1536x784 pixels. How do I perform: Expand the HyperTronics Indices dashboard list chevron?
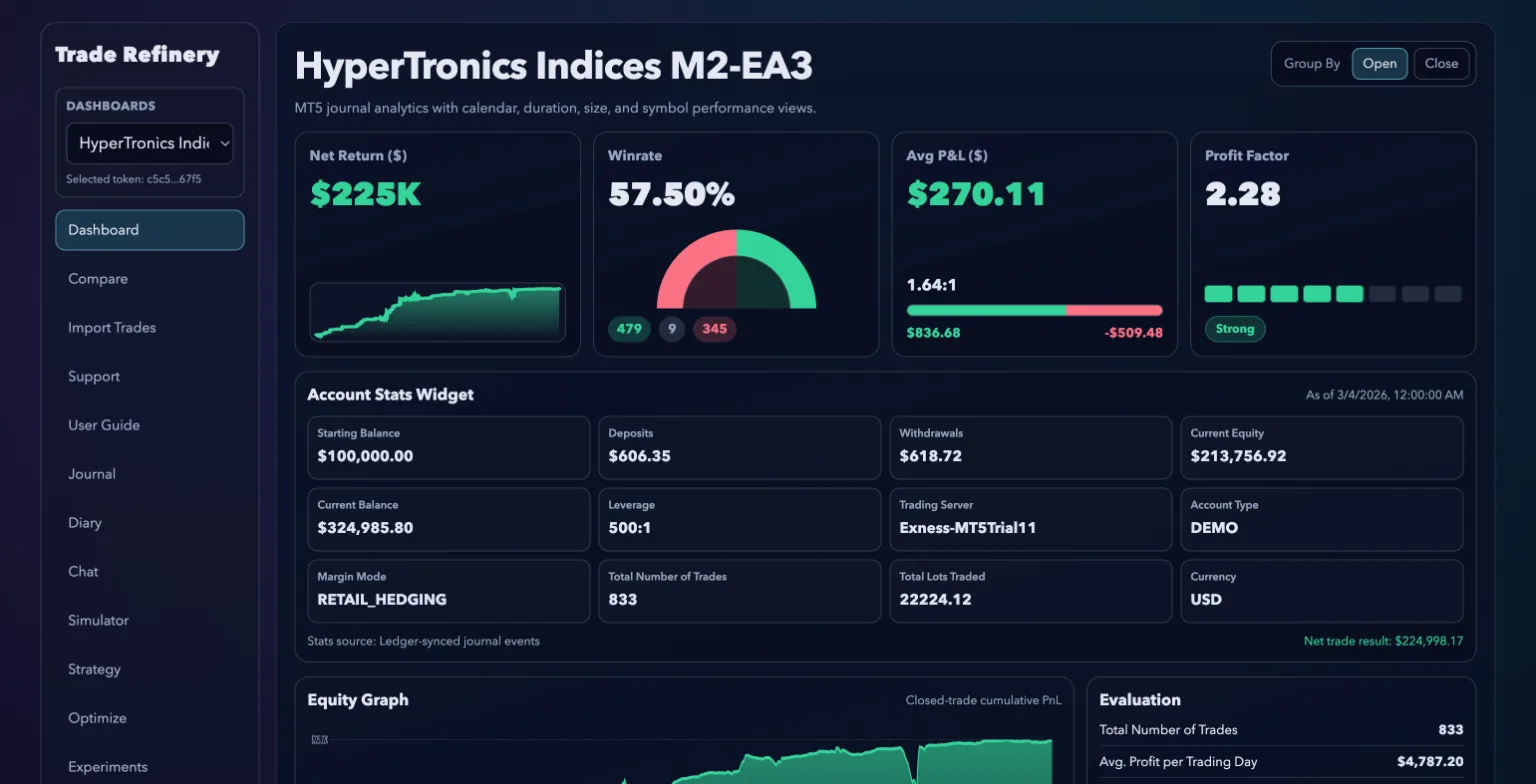(x=225, y=143)
